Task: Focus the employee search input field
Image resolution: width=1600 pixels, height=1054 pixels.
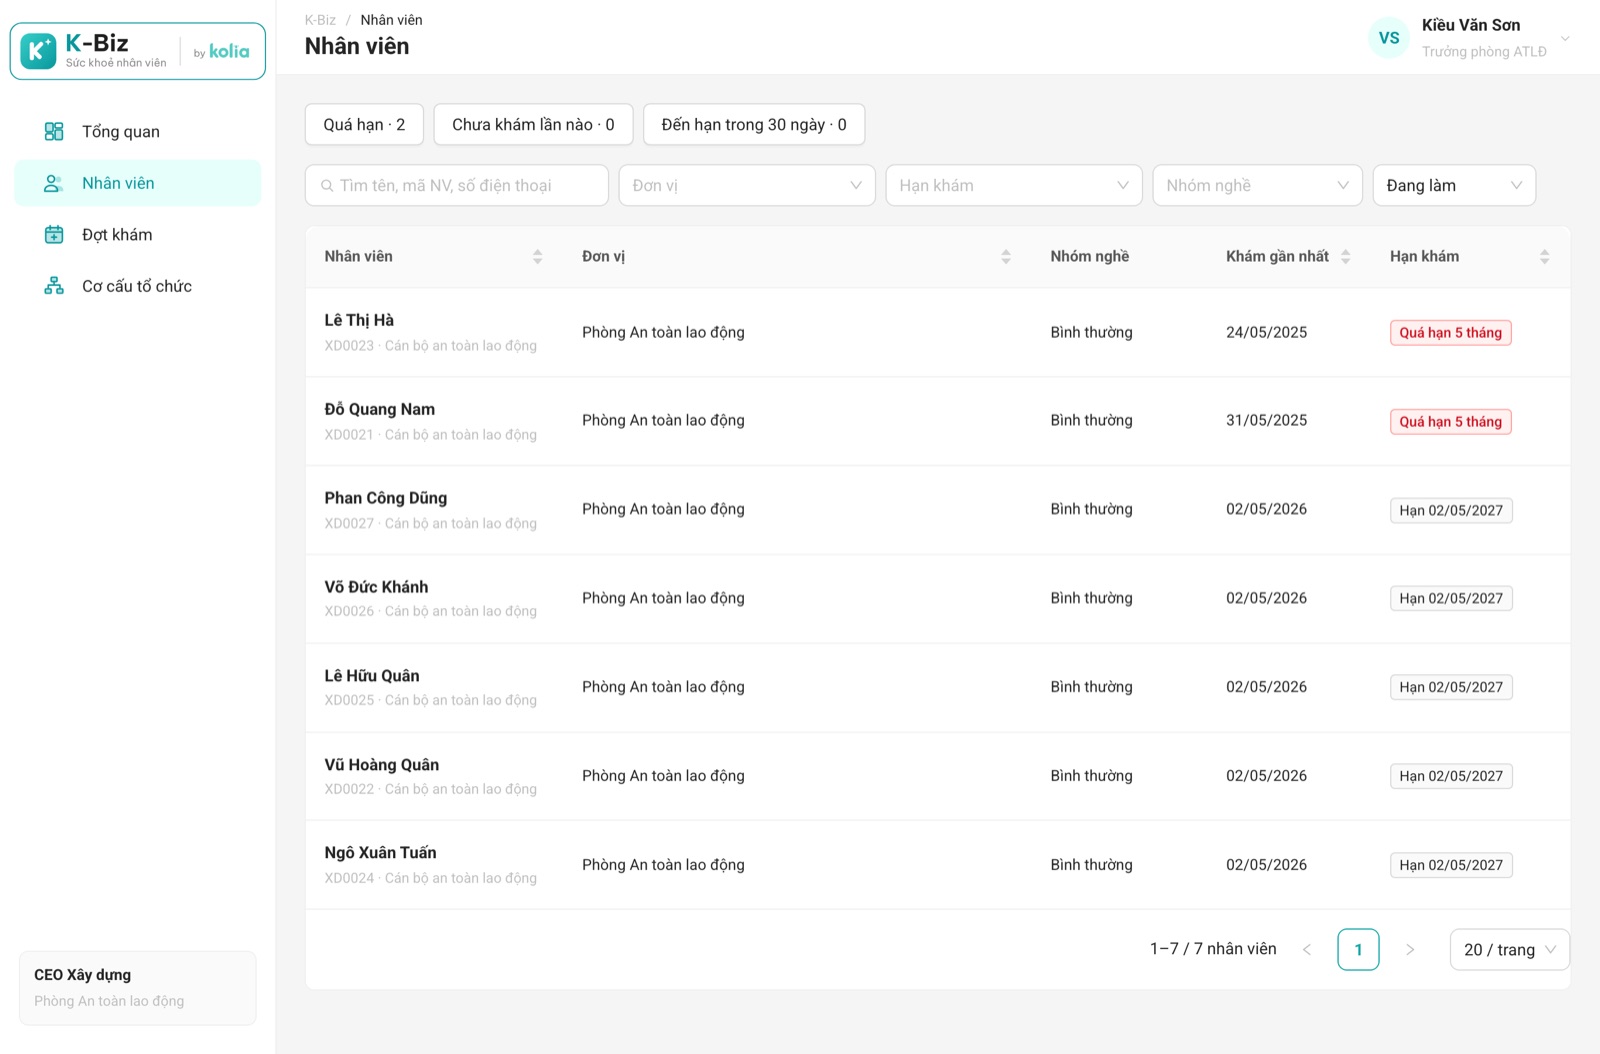Action: pyautogui.click(x=457, y=185)
